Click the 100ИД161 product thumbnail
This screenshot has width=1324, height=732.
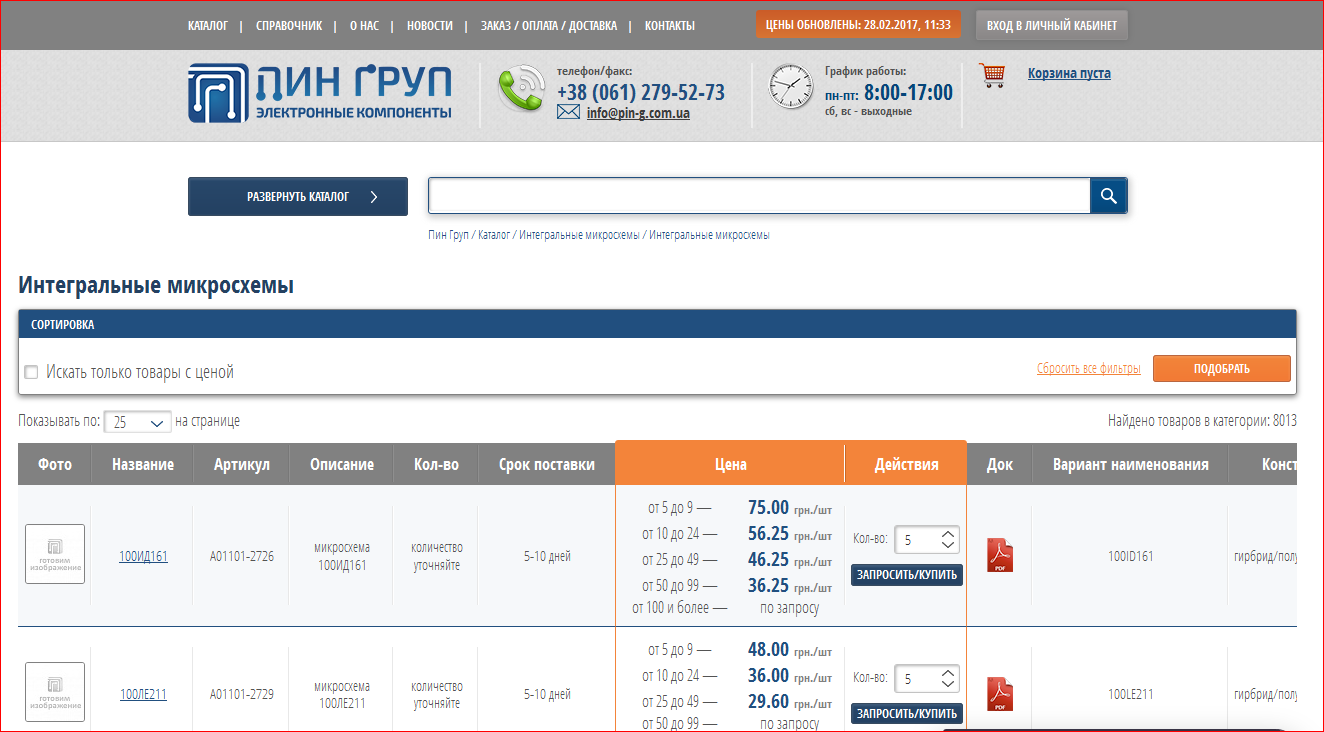(55, 553)
